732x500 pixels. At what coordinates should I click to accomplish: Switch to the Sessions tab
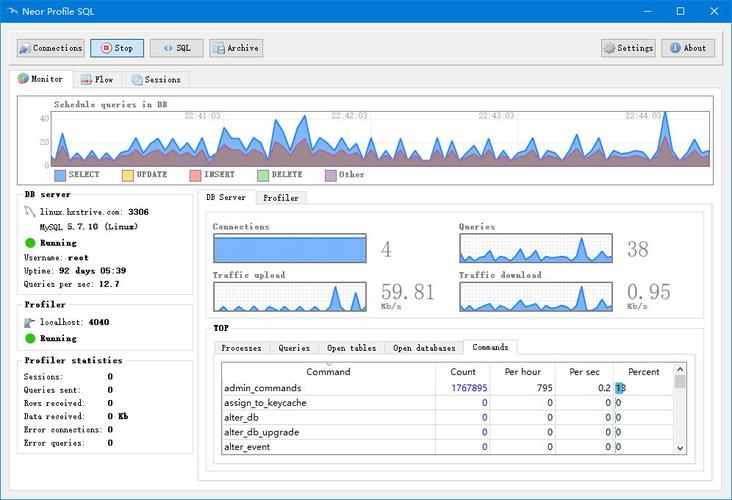pyautogui.click(x=156, y=80)
